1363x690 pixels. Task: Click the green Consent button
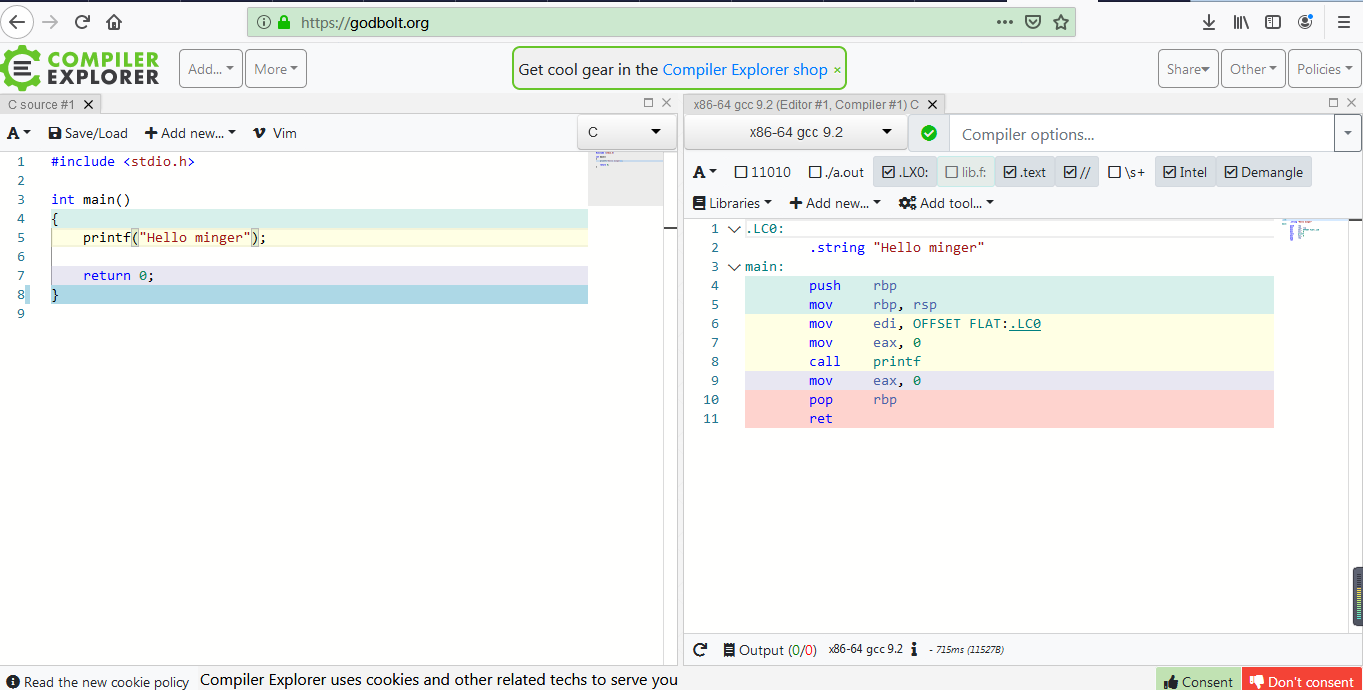[1198, 681]
